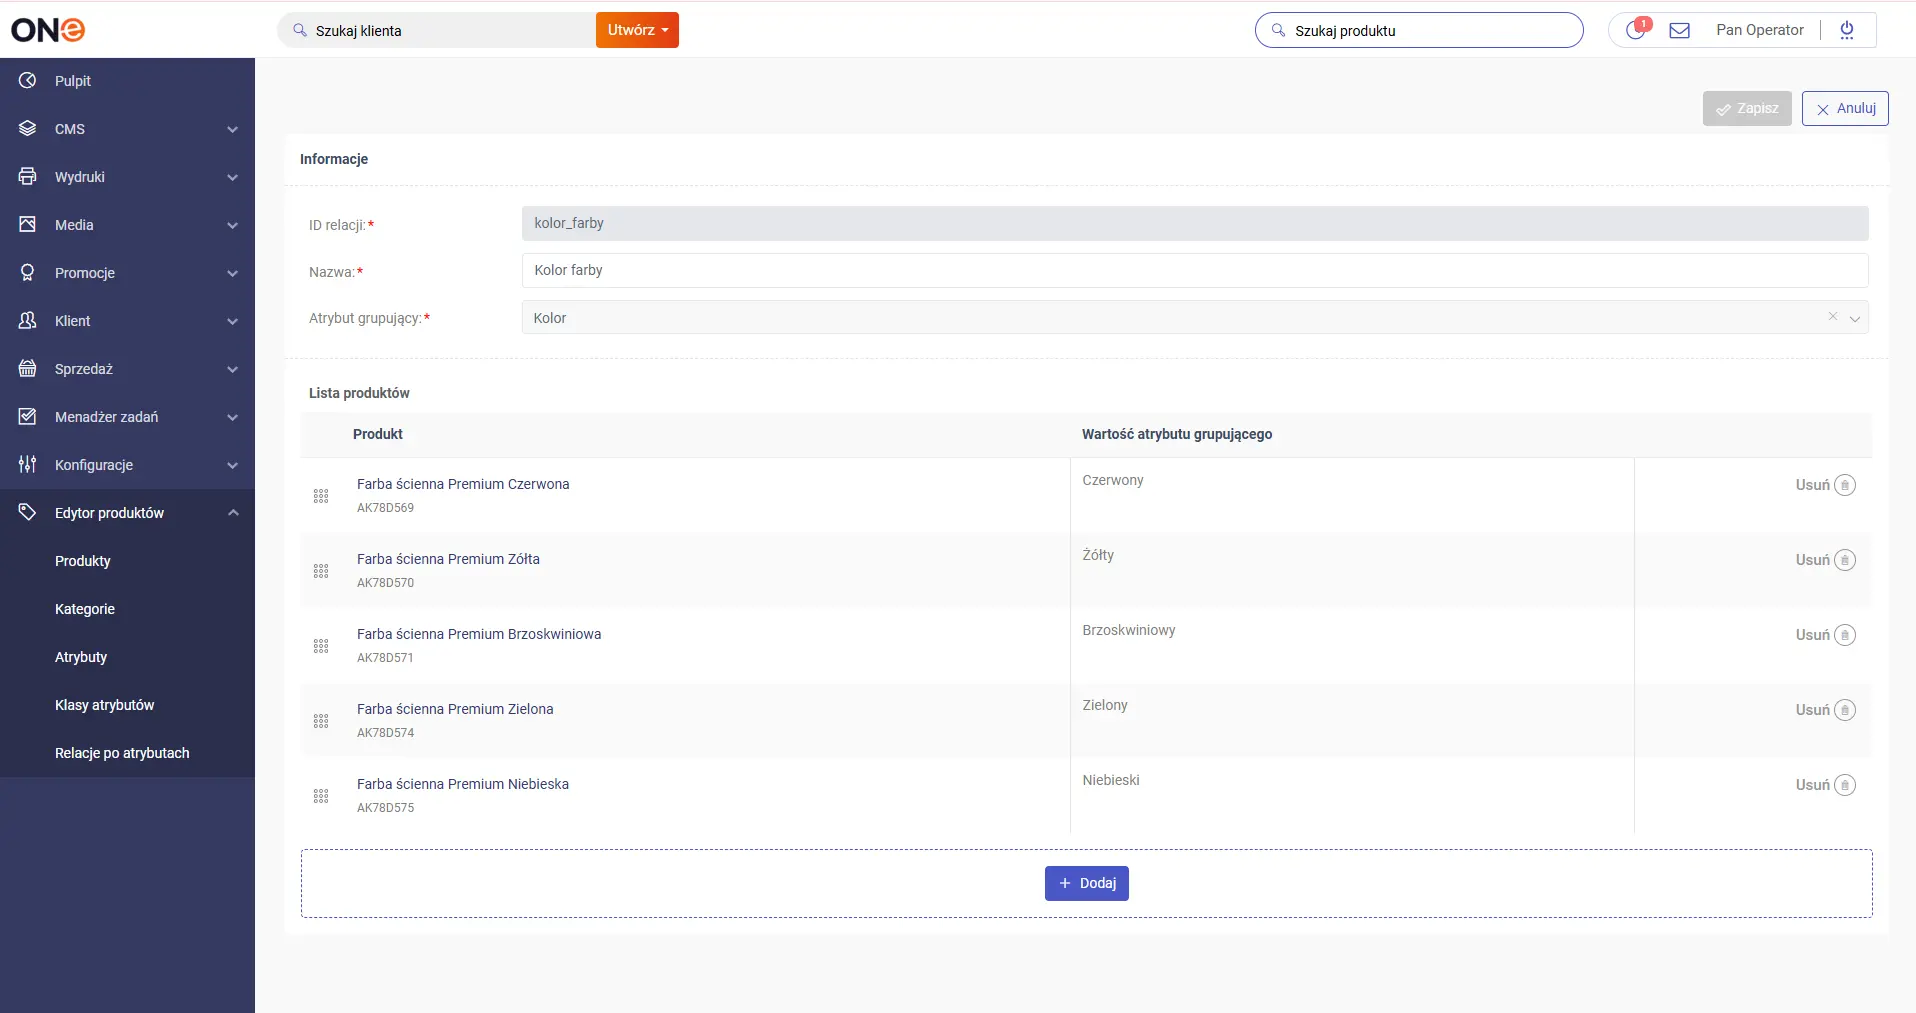Click the Pulpit dashboard icon in sidebar
Image resolution: width=1916 pixels, height=1013 pixels.
[x=28, y=81]
